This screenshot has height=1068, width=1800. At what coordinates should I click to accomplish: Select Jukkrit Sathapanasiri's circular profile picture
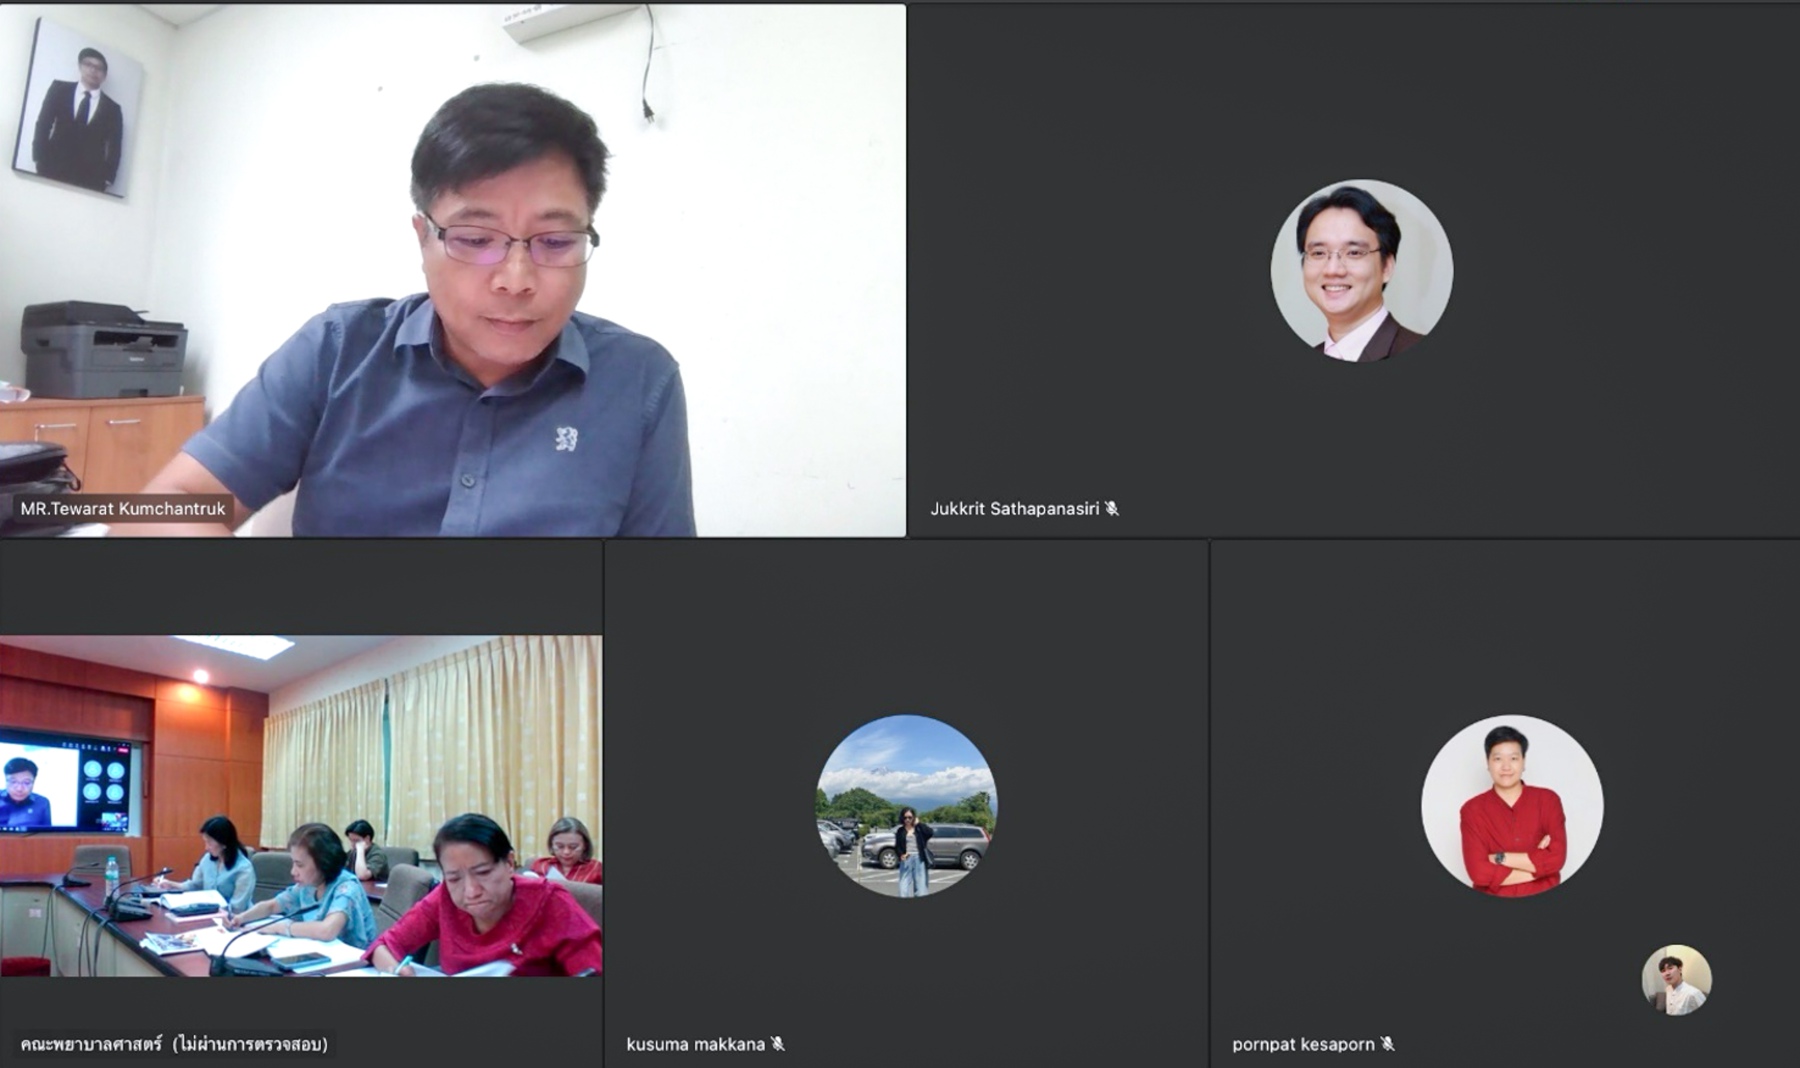click(1361, 270)
